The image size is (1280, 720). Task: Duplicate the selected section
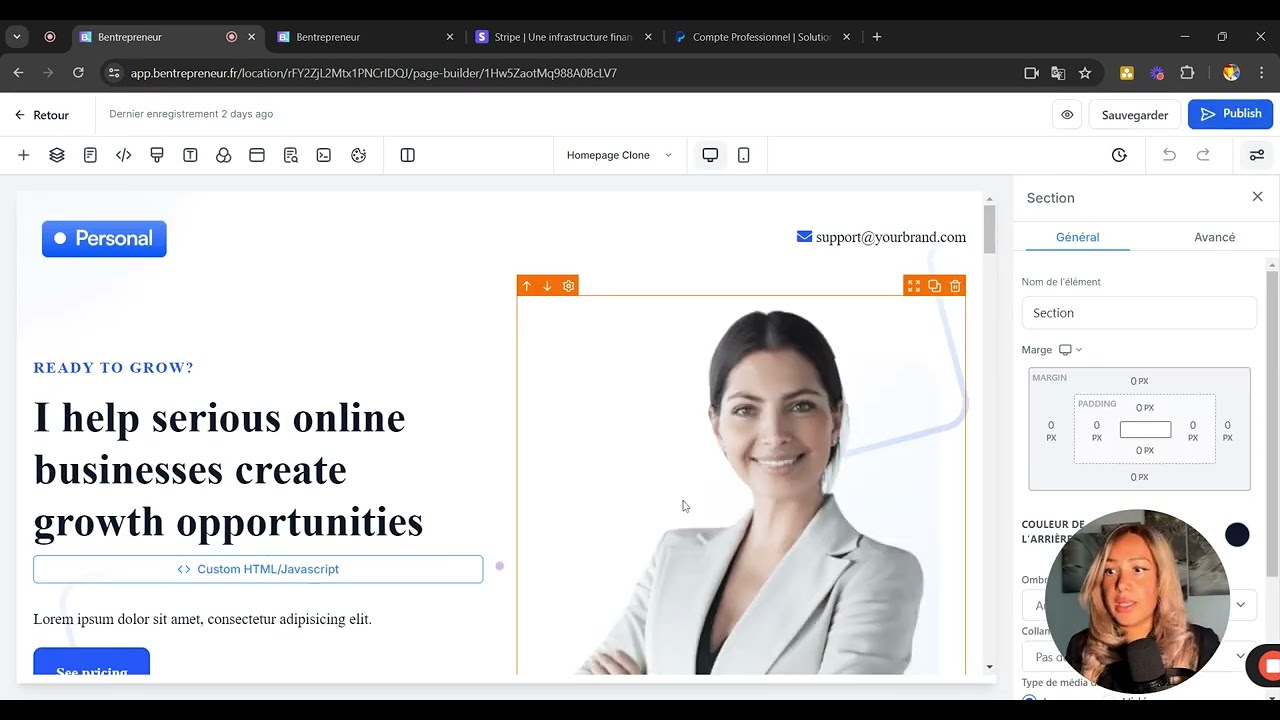pyautogui.click(x=934, y=286)
